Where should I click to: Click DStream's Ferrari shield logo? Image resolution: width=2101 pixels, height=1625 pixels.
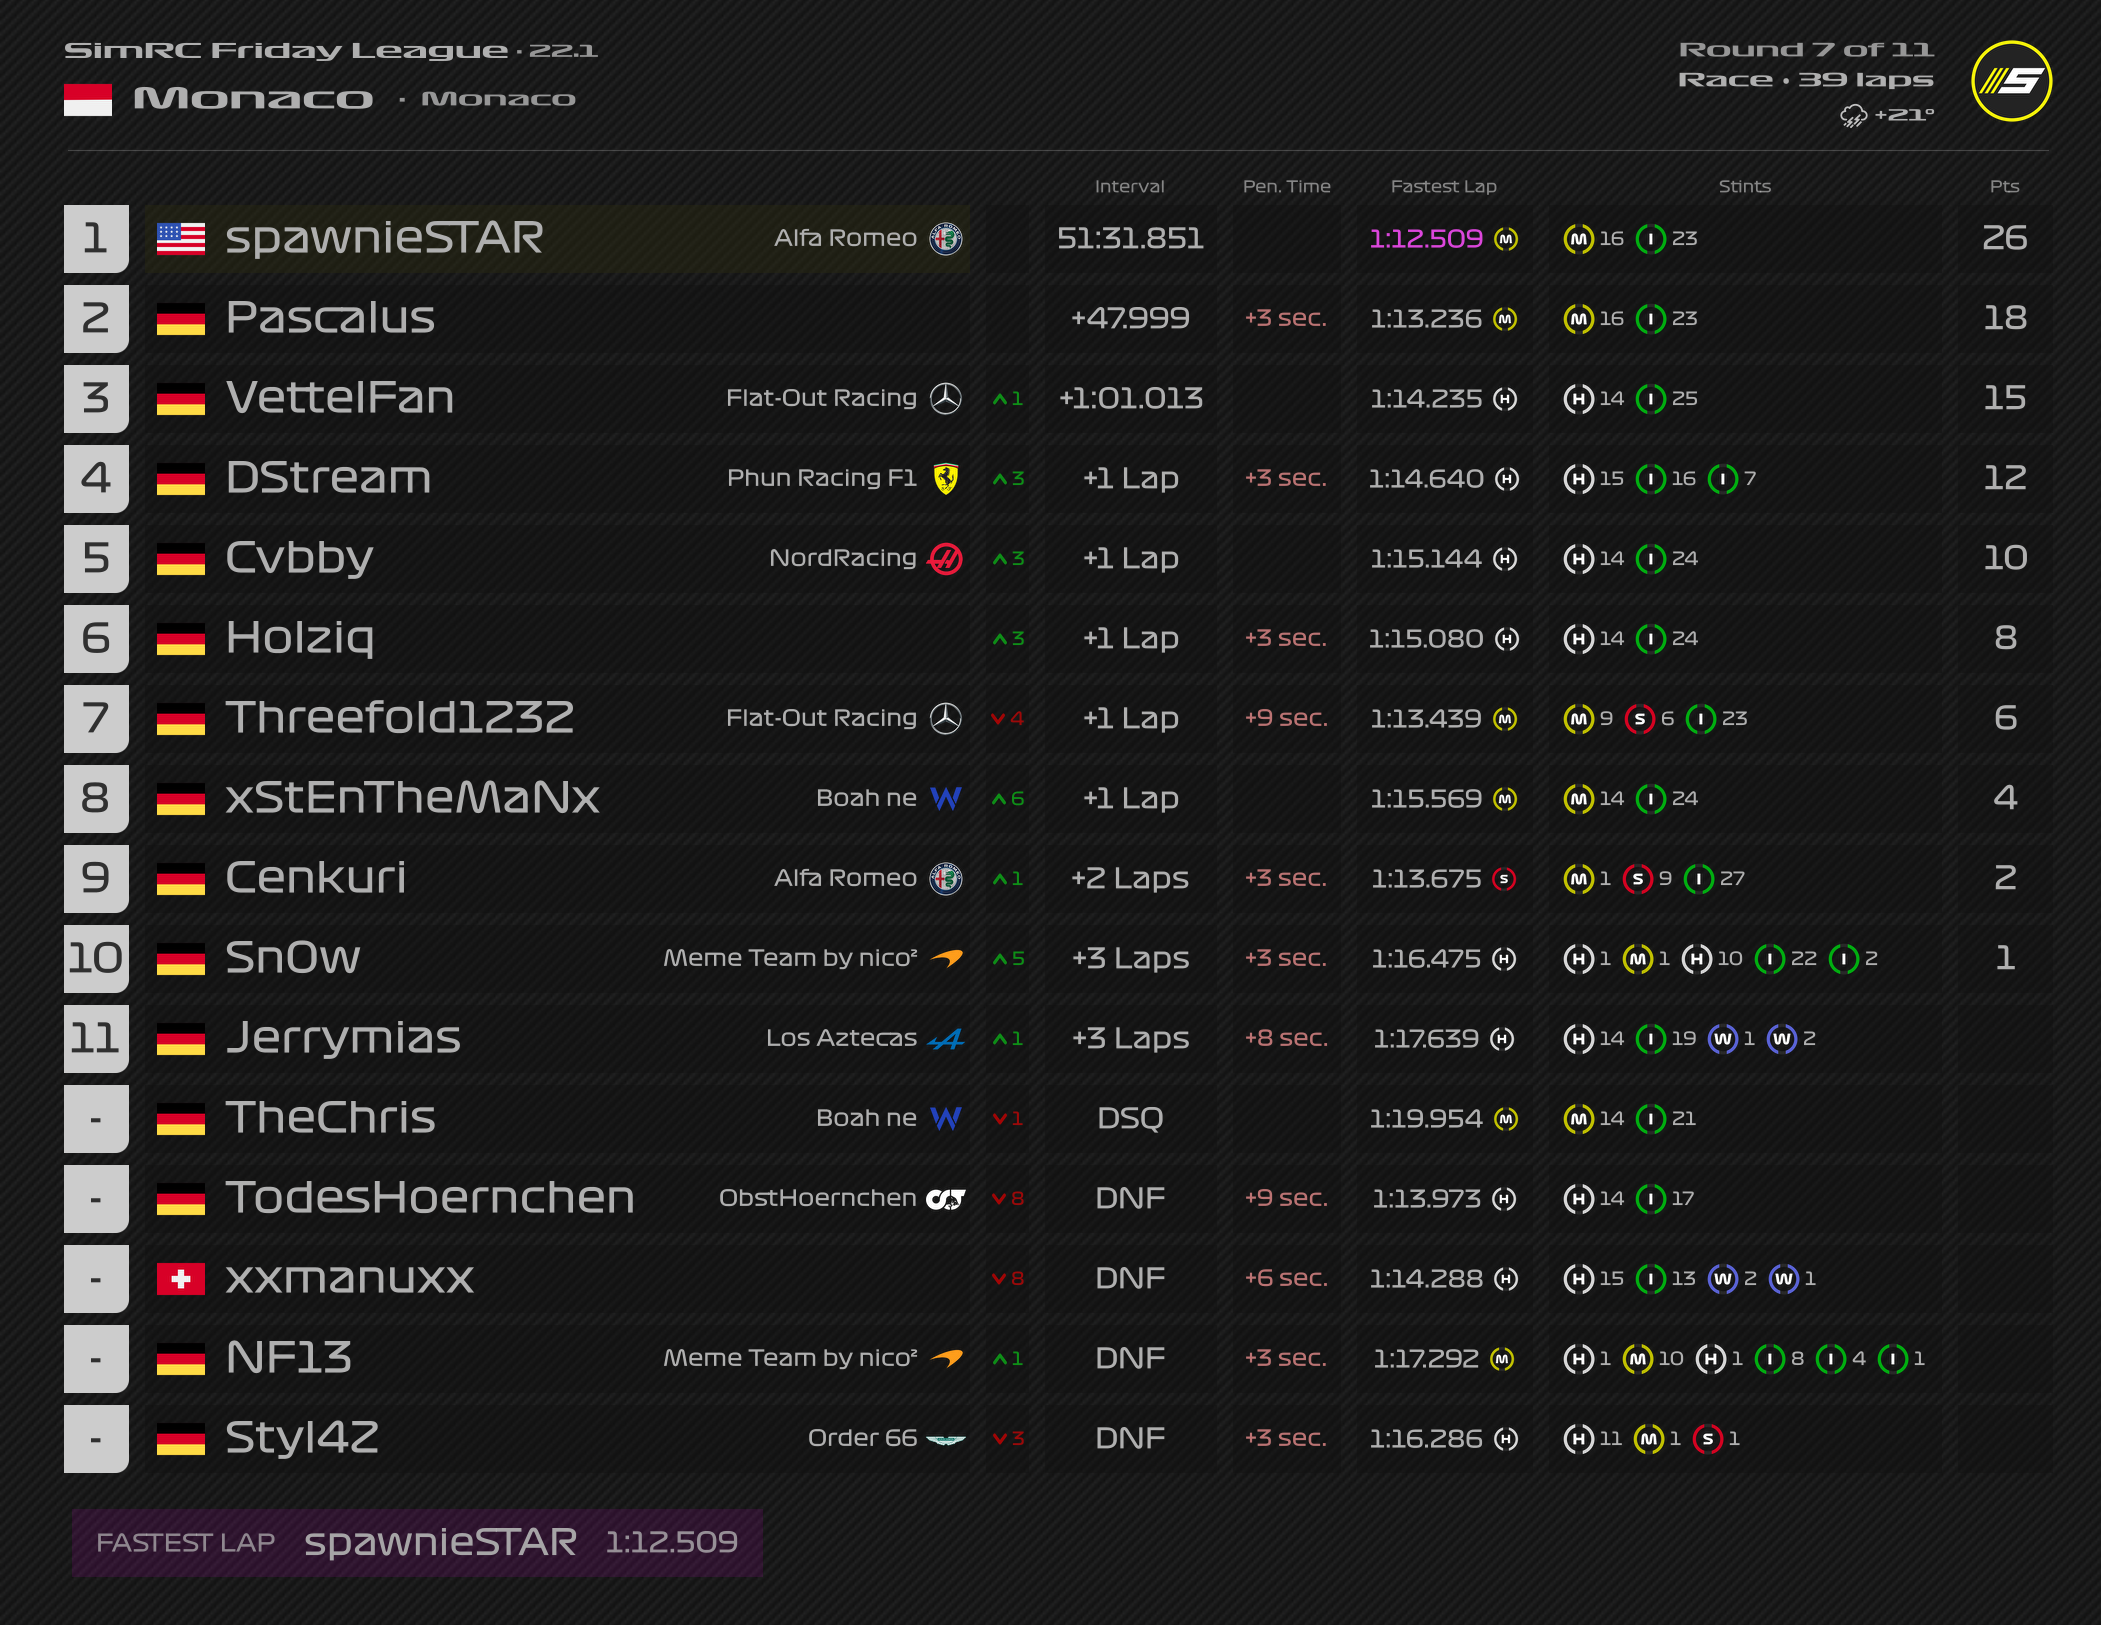pos(945,478)
